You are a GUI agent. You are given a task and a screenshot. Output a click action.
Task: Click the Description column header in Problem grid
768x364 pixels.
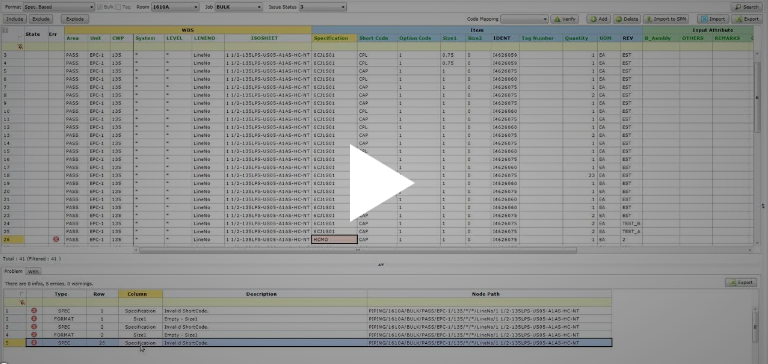pyautogui.click(x=265, y=294)
